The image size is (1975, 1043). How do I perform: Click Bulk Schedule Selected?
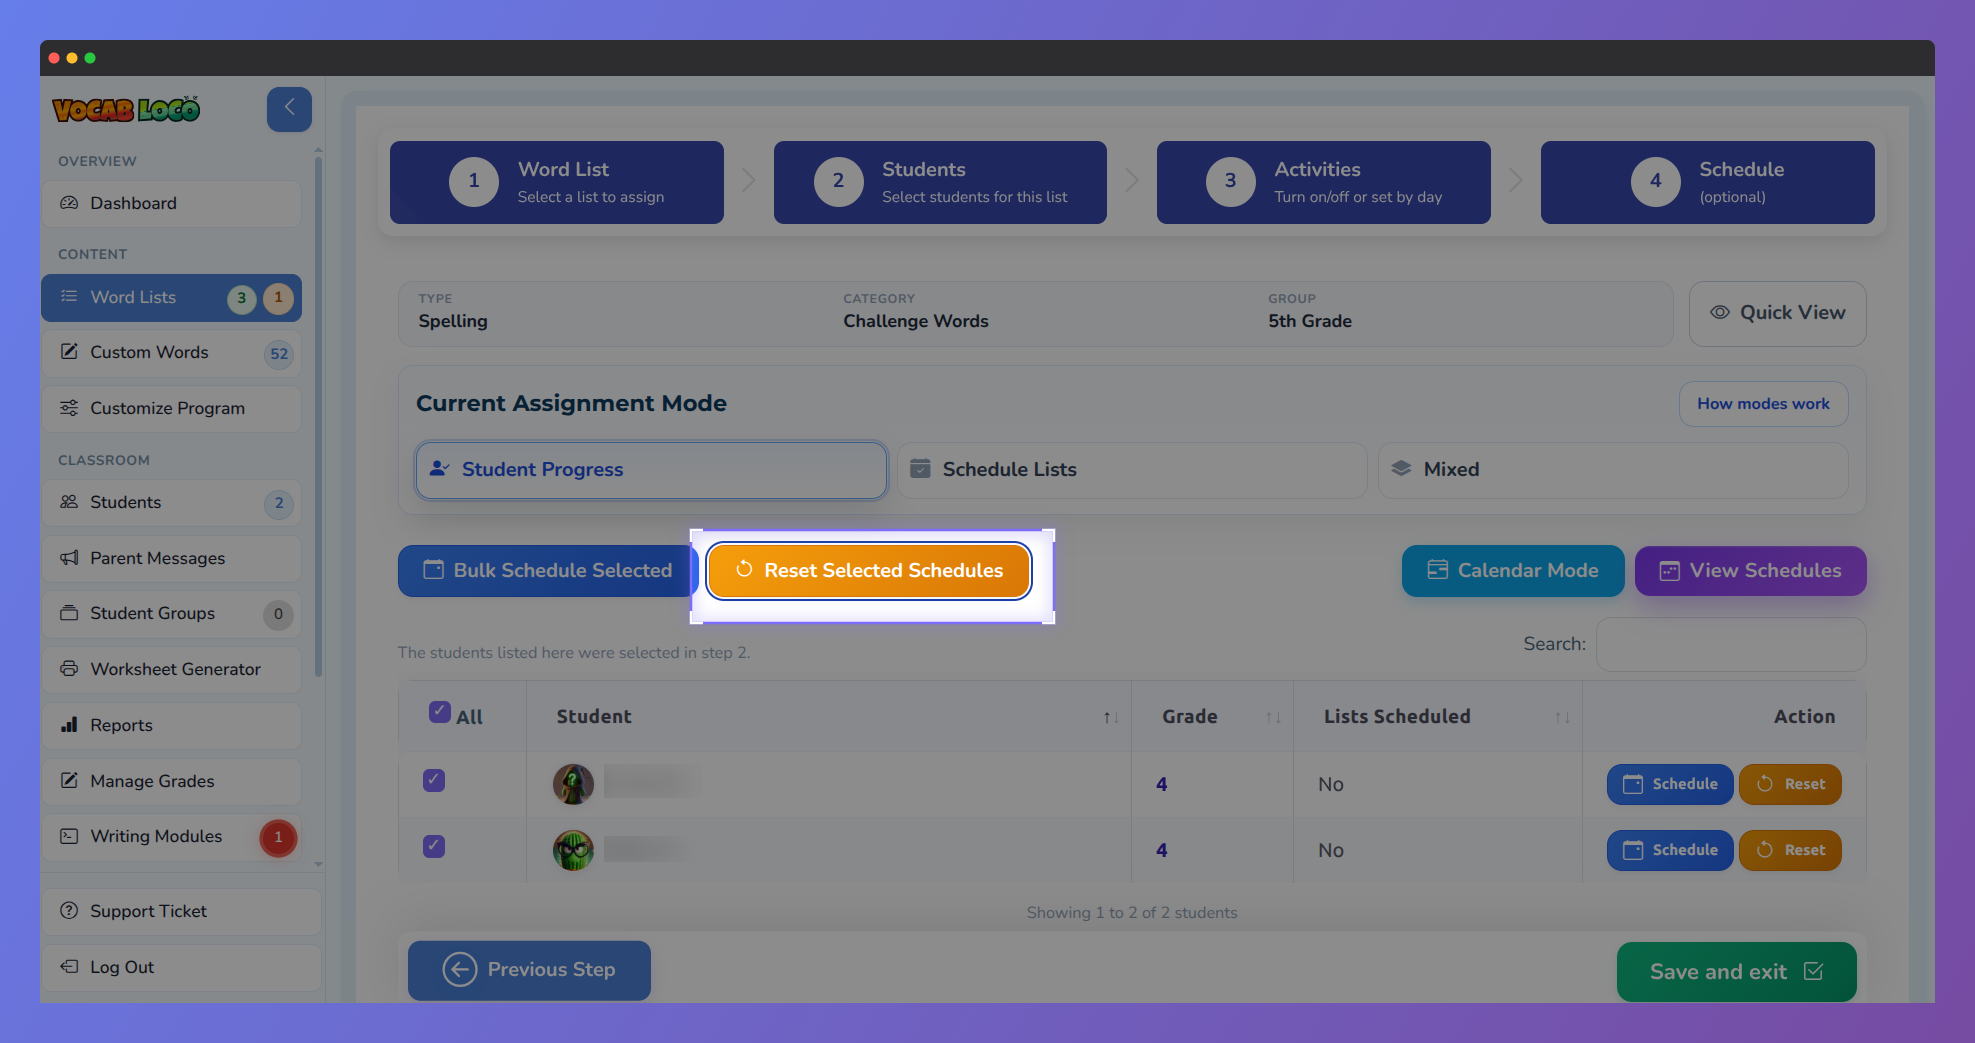546,571
